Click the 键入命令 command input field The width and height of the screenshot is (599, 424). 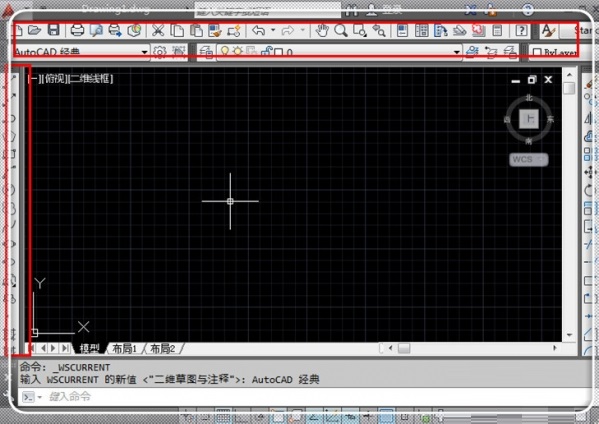[x=306, y=396]
